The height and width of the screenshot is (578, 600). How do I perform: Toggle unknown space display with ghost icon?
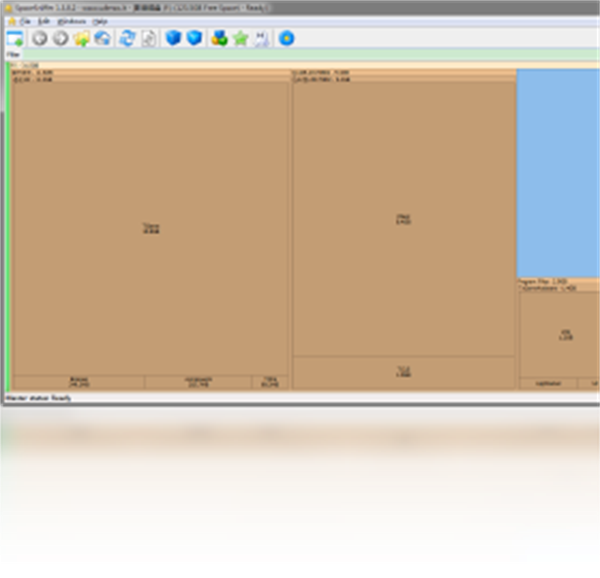pos(262,38)
